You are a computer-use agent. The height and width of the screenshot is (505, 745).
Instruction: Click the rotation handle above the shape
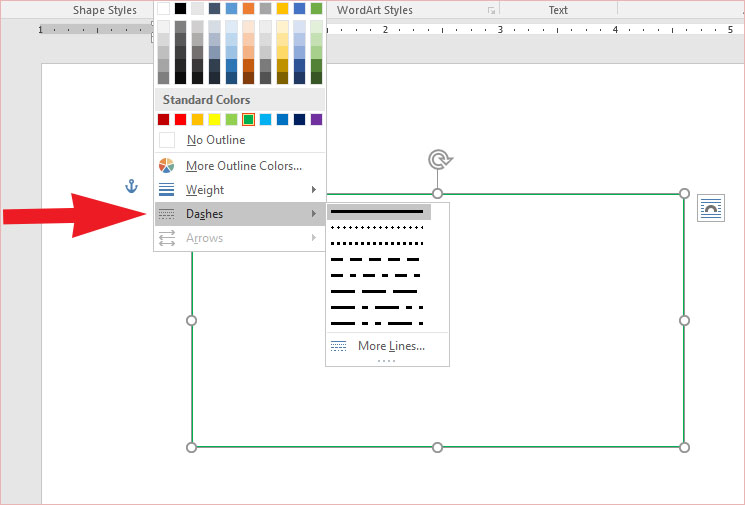pos(440,160)
